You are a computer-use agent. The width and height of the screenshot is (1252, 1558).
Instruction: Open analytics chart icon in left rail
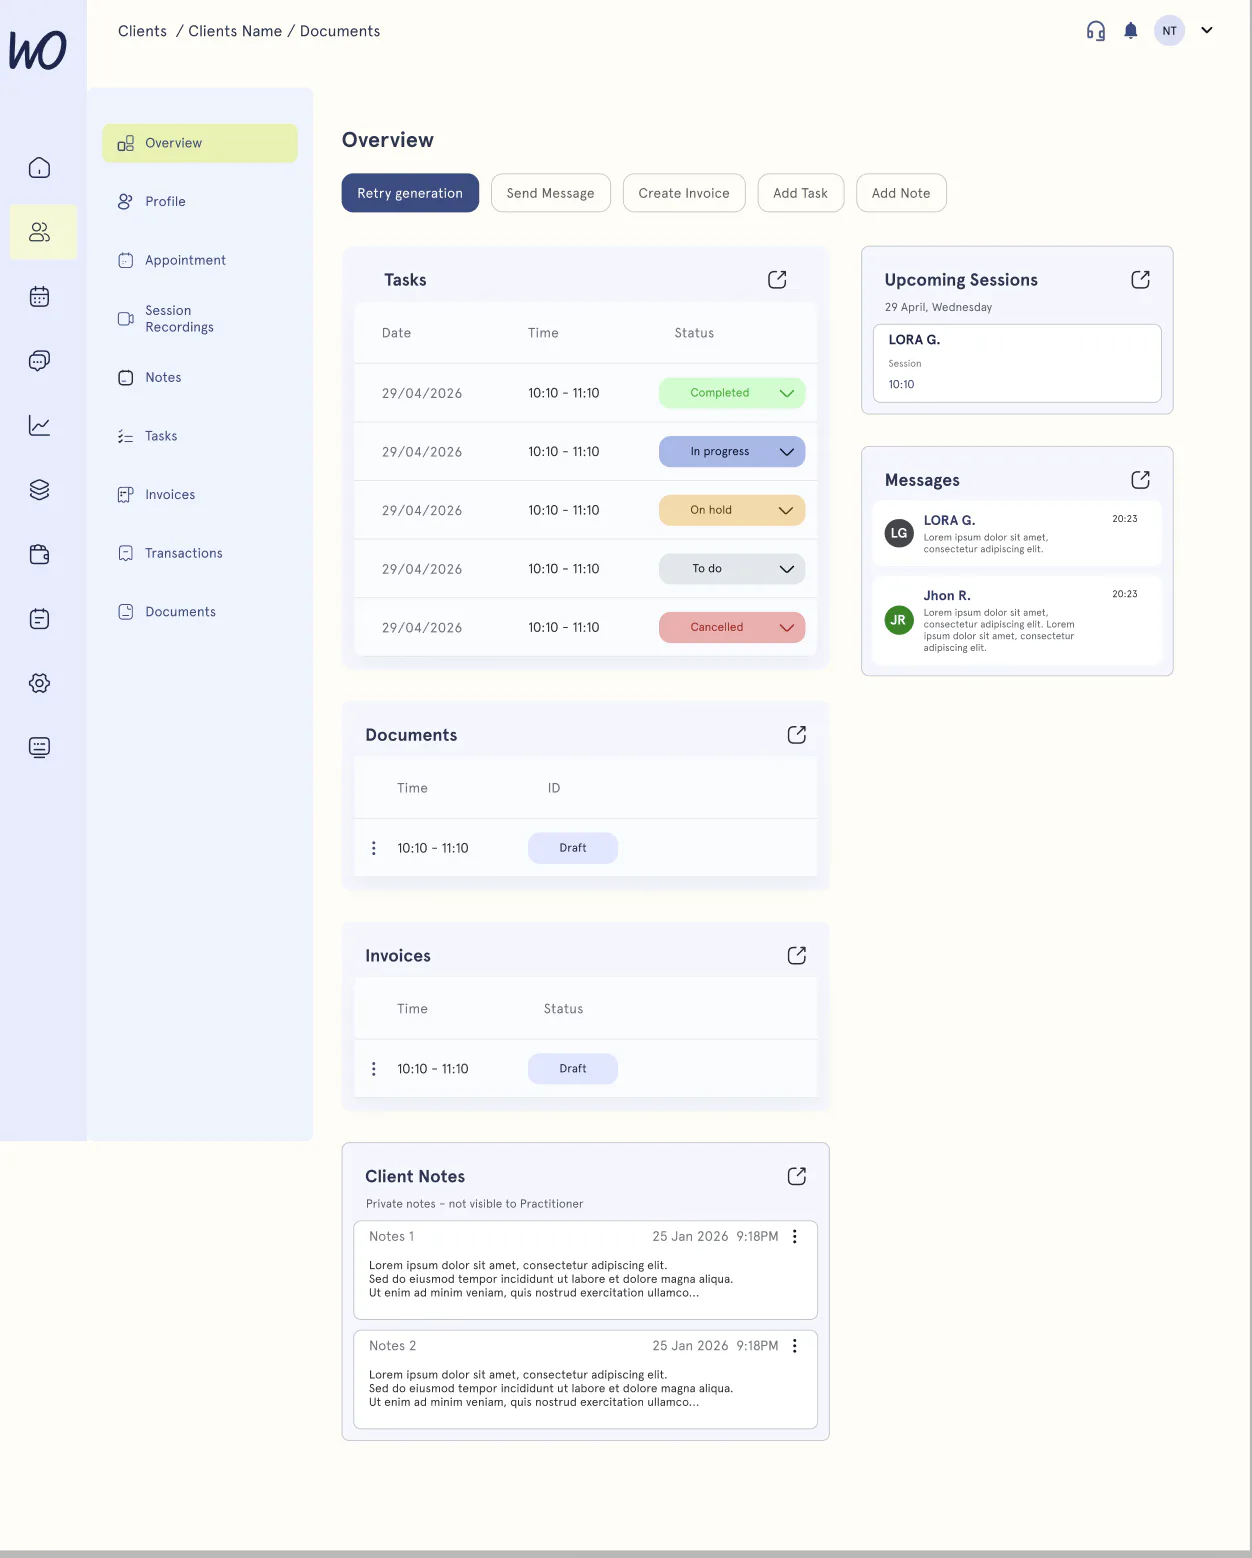(39, 425)
